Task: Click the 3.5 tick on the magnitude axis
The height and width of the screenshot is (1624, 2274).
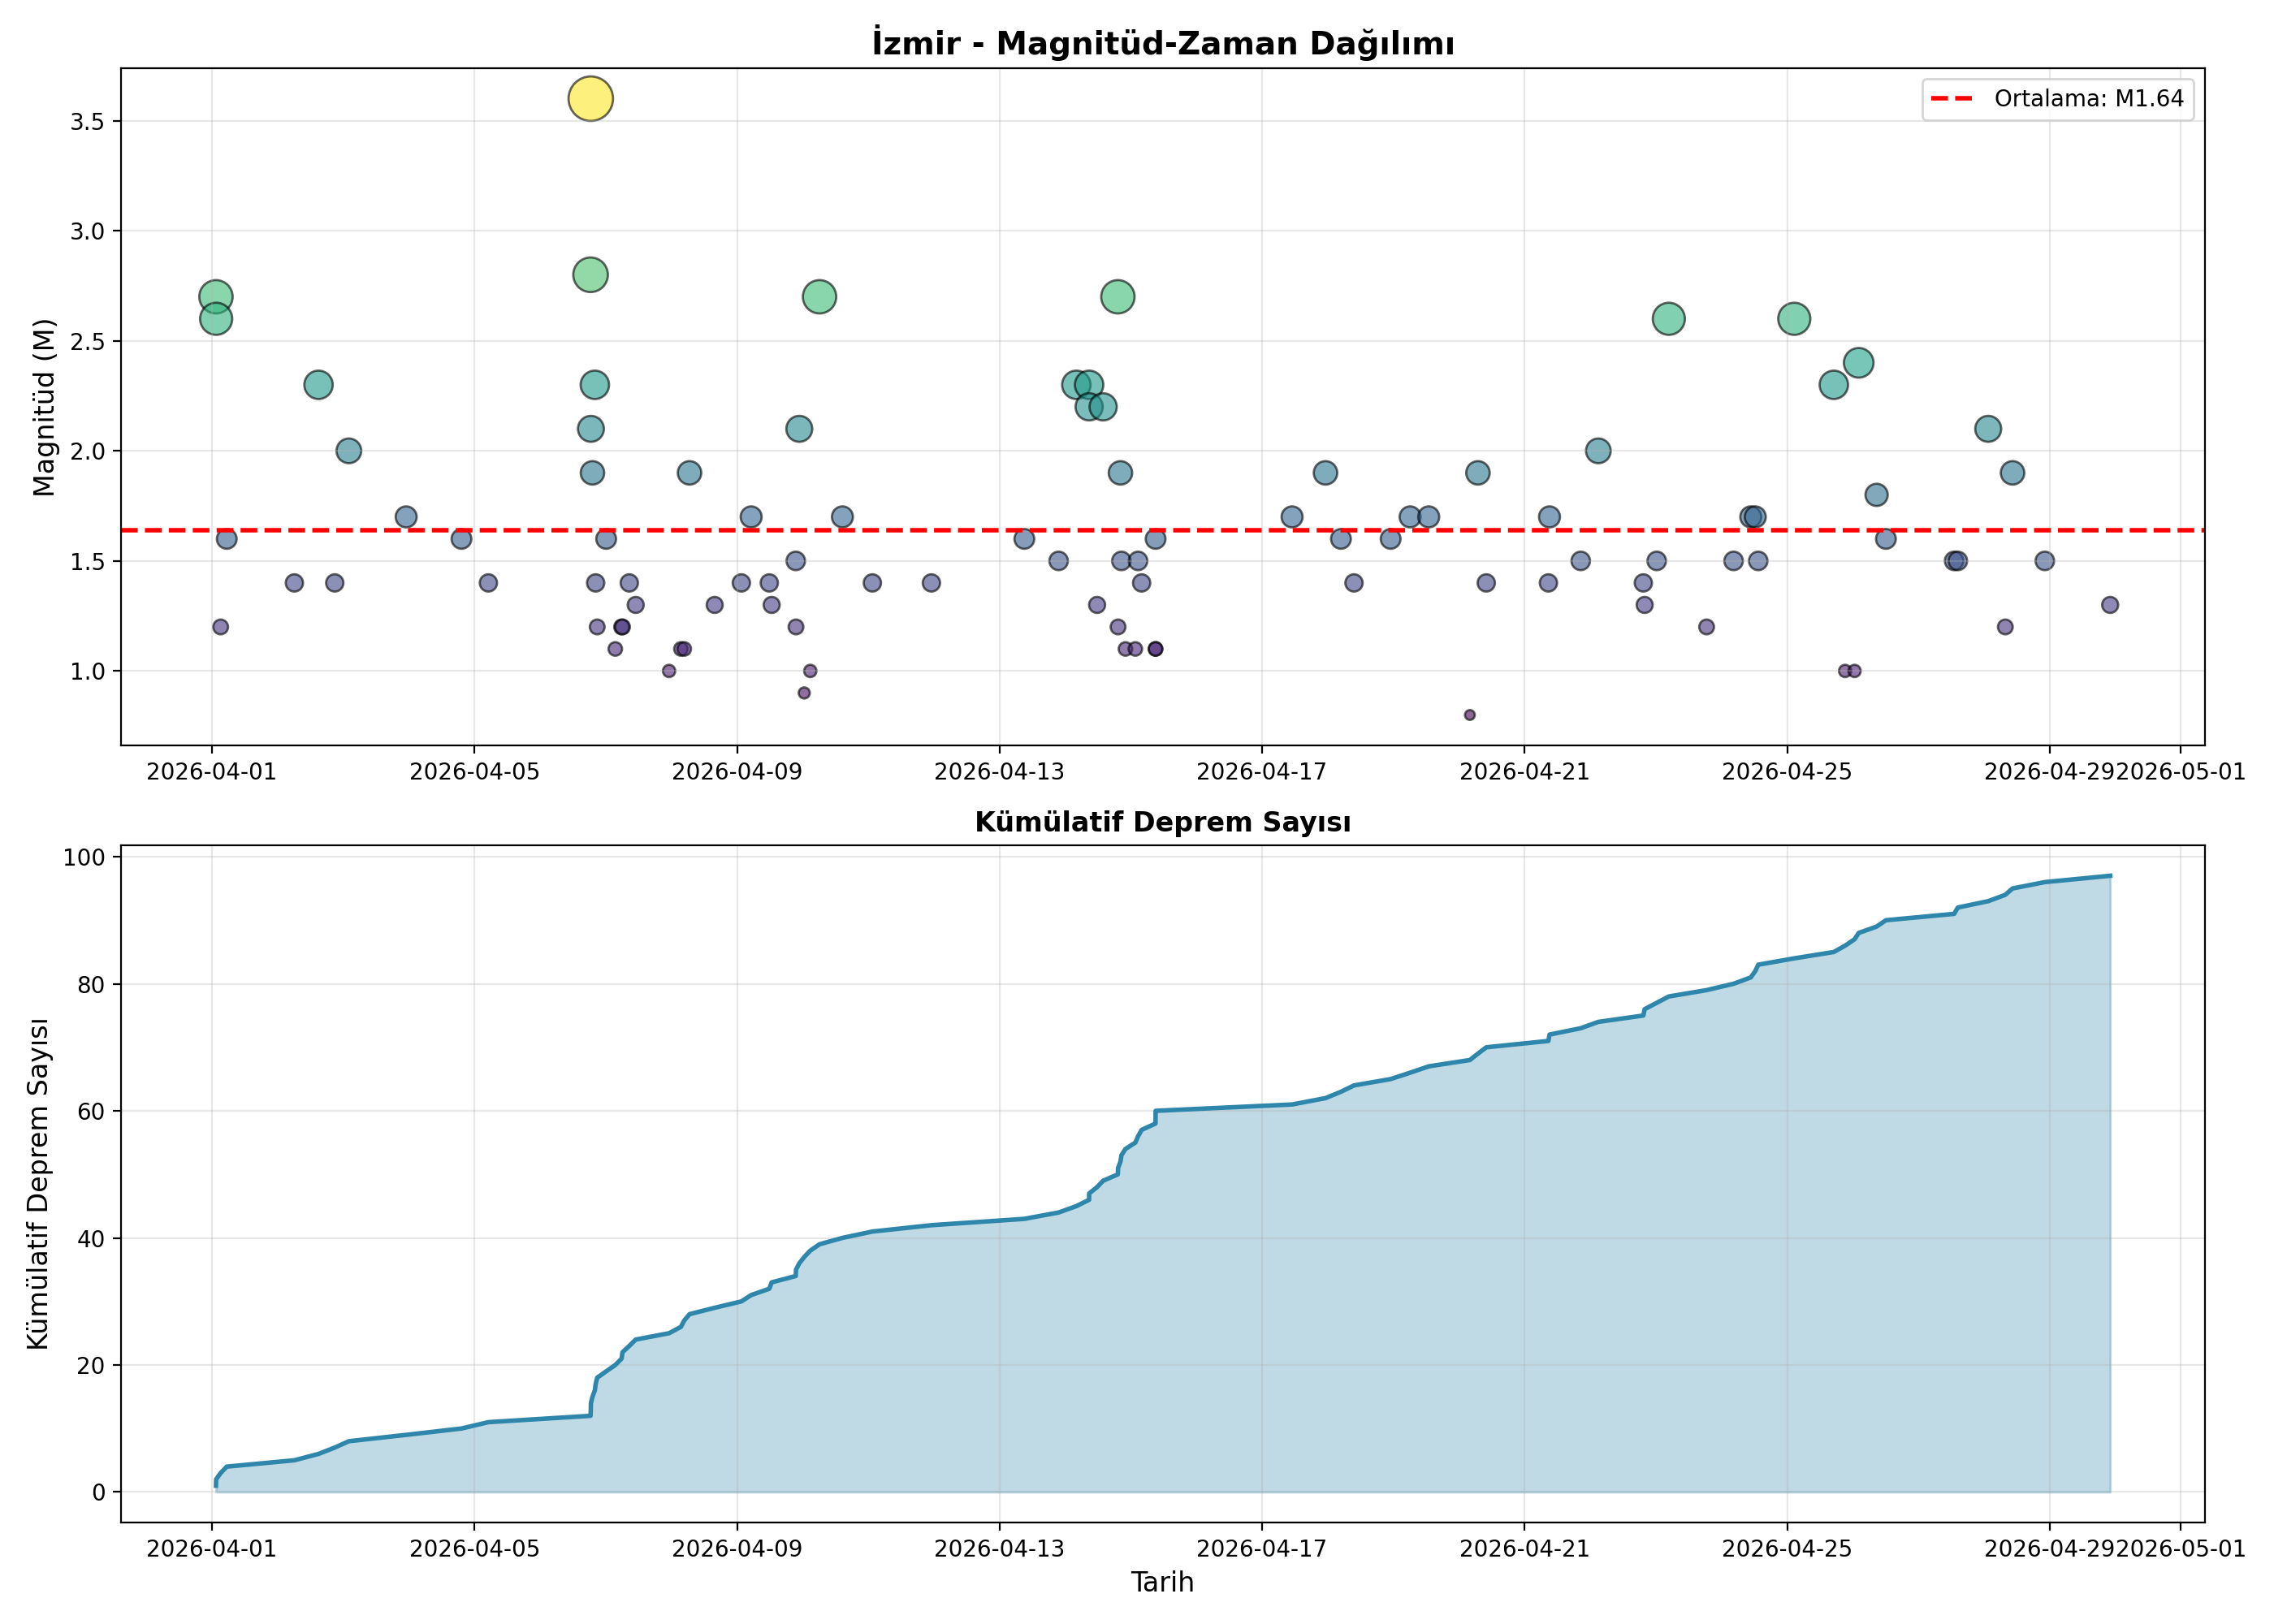Action: click(x=88, y=121)
